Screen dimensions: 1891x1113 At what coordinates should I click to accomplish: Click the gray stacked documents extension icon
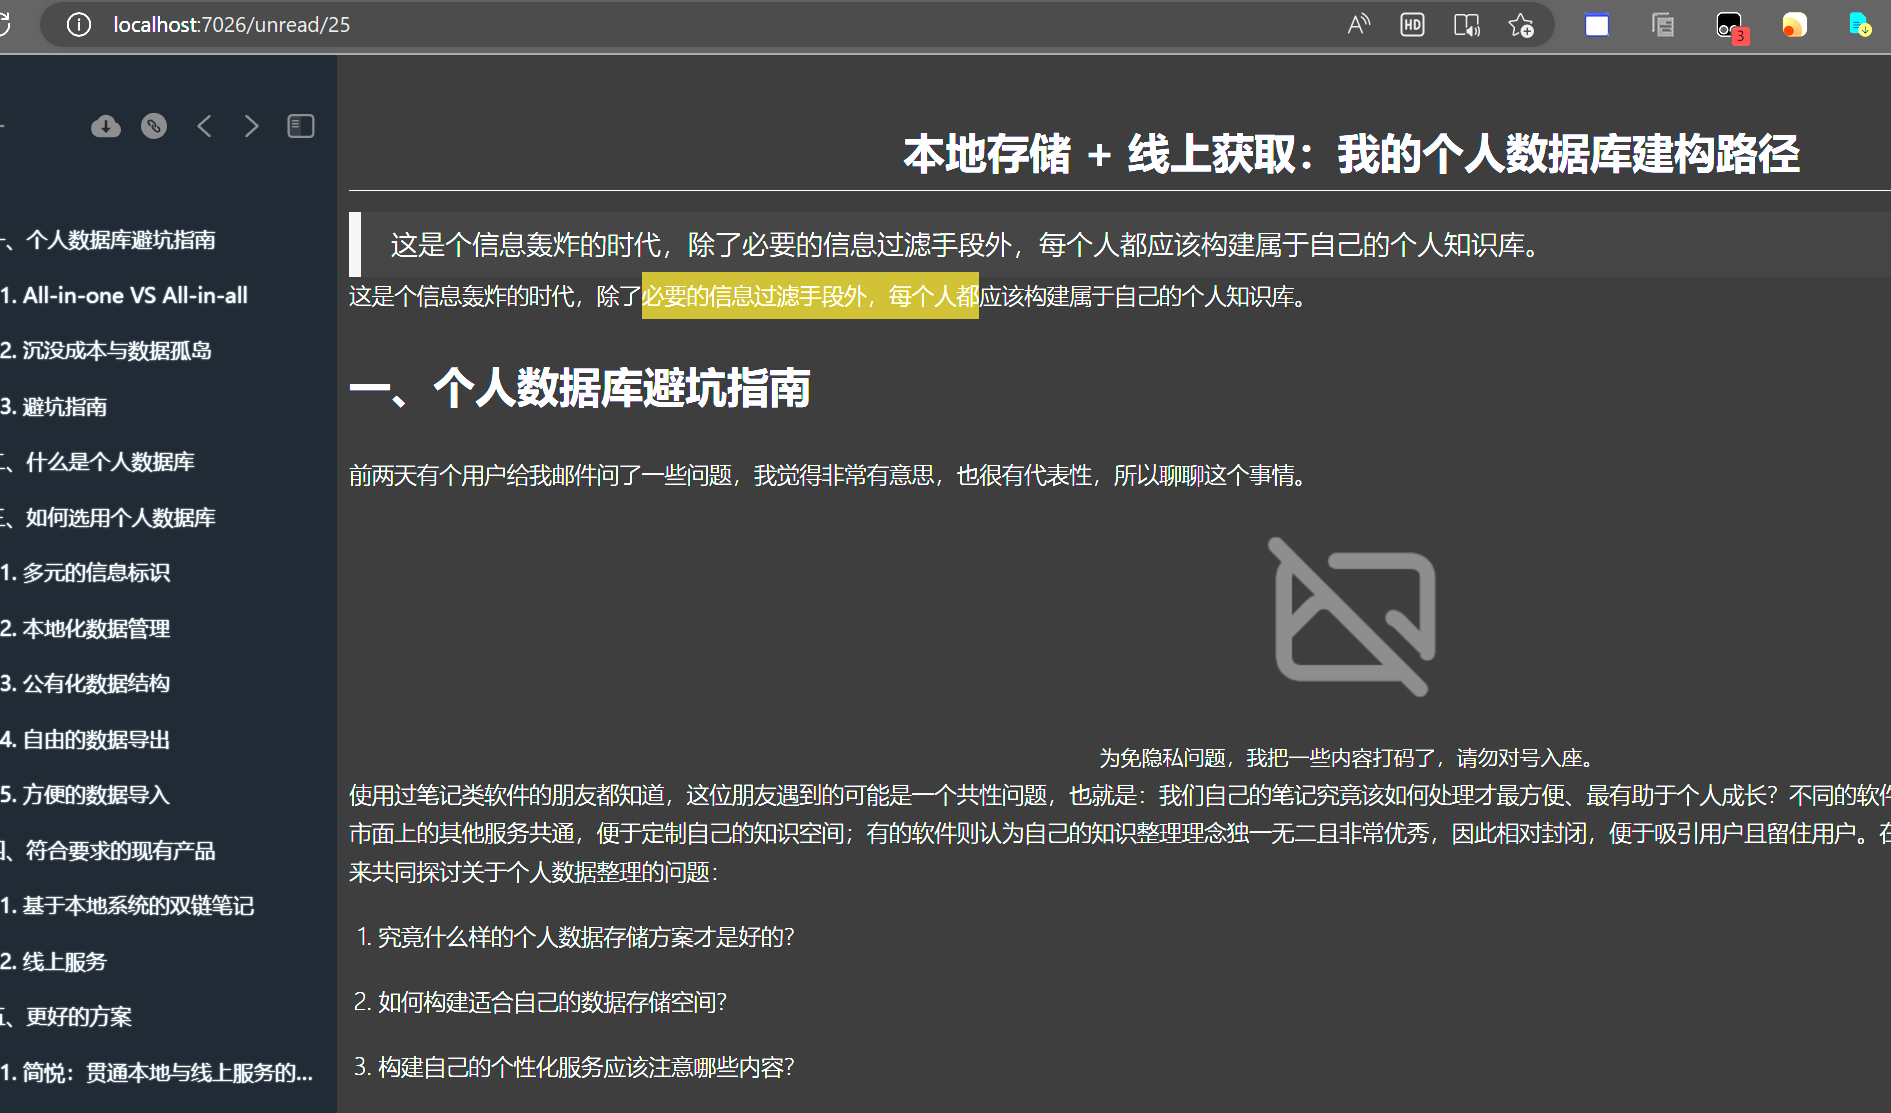[x=1663, y=25]
